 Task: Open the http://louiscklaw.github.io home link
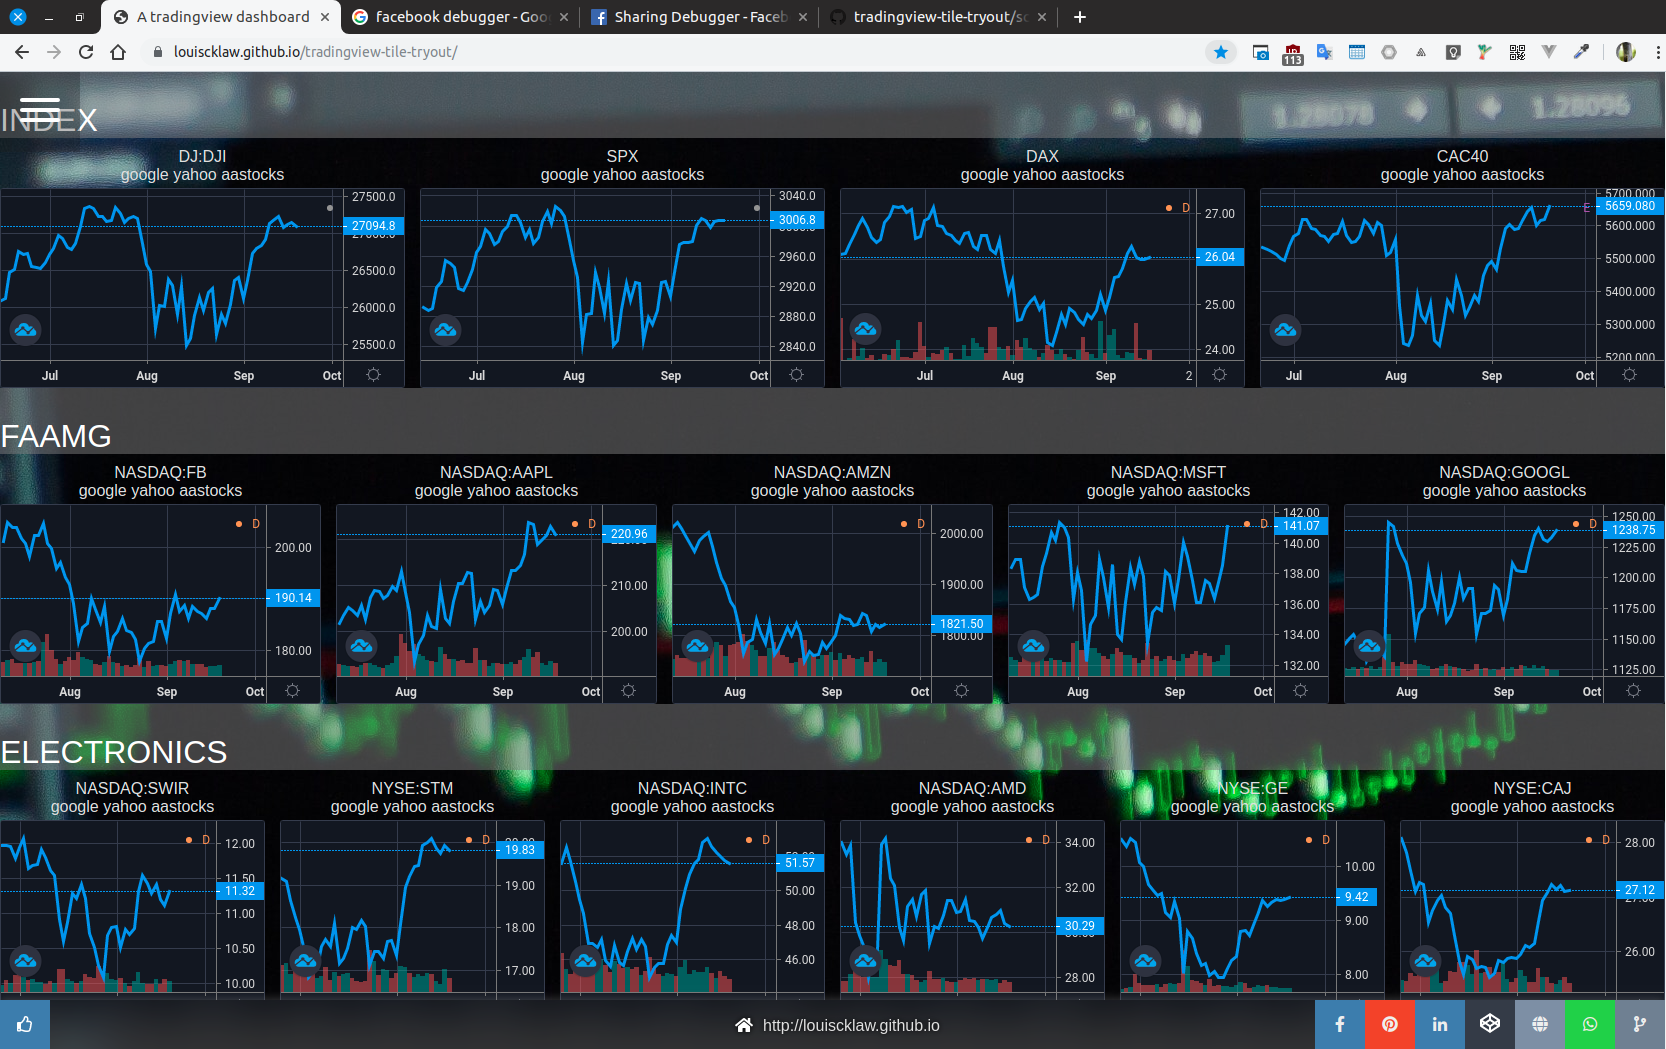coord(838,1025)
